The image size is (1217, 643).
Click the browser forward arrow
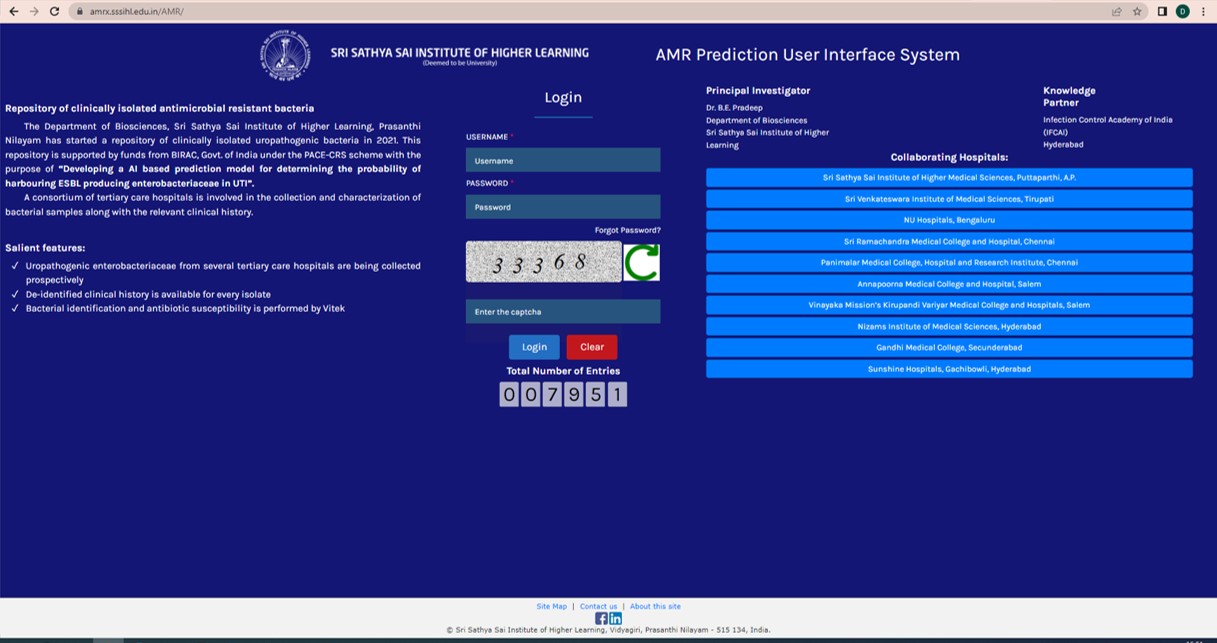pos(34,11)
